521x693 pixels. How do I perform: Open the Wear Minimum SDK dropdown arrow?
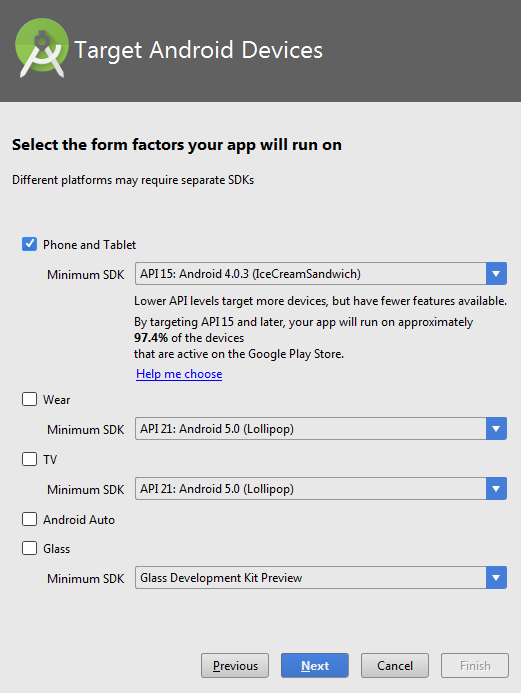tap(496, 428)
